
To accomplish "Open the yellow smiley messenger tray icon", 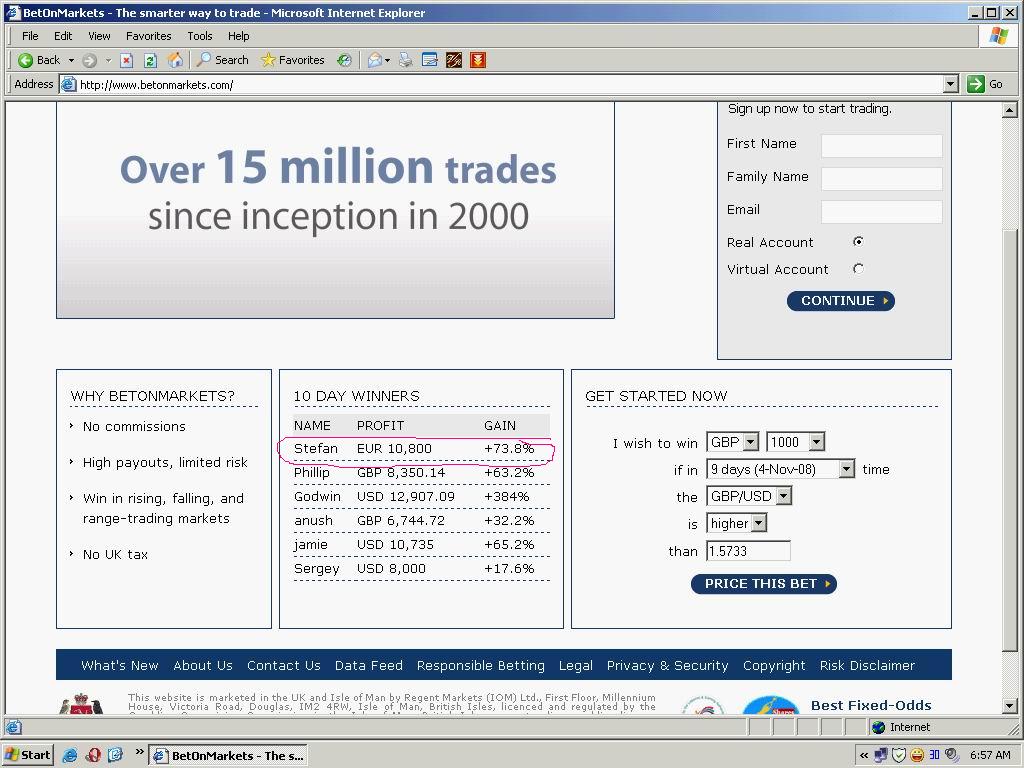I will (917, 756).
